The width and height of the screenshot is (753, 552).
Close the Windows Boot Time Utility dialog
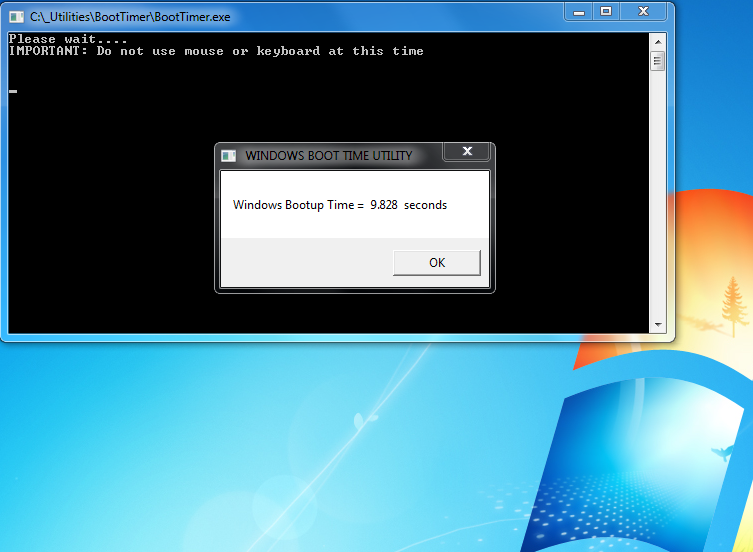467,151
